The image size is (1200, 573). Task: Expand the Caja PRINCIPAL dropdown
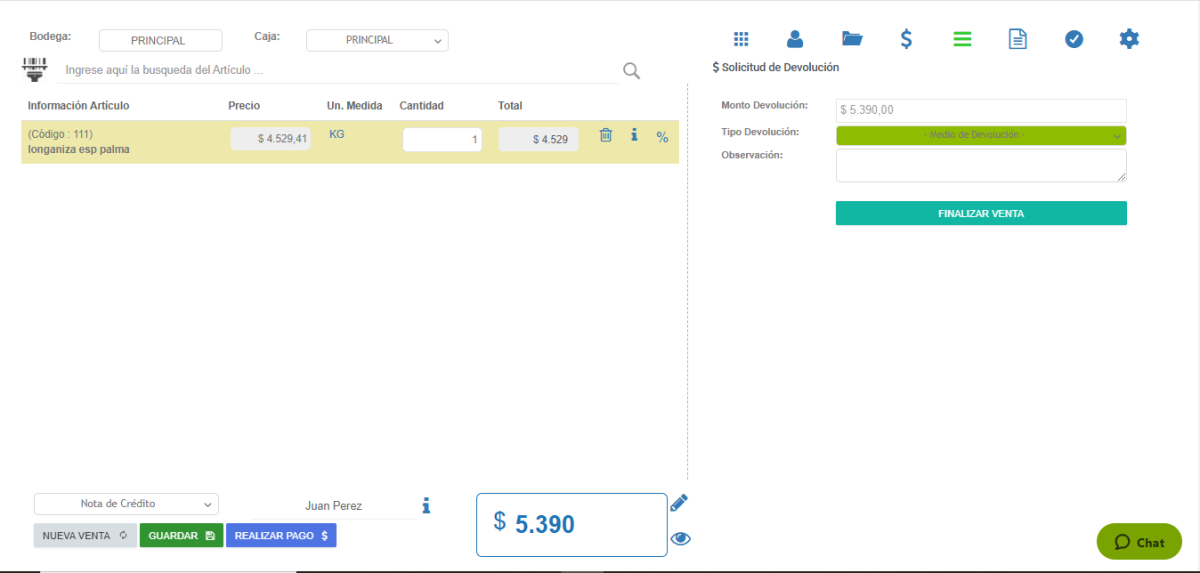coord(377,41)
